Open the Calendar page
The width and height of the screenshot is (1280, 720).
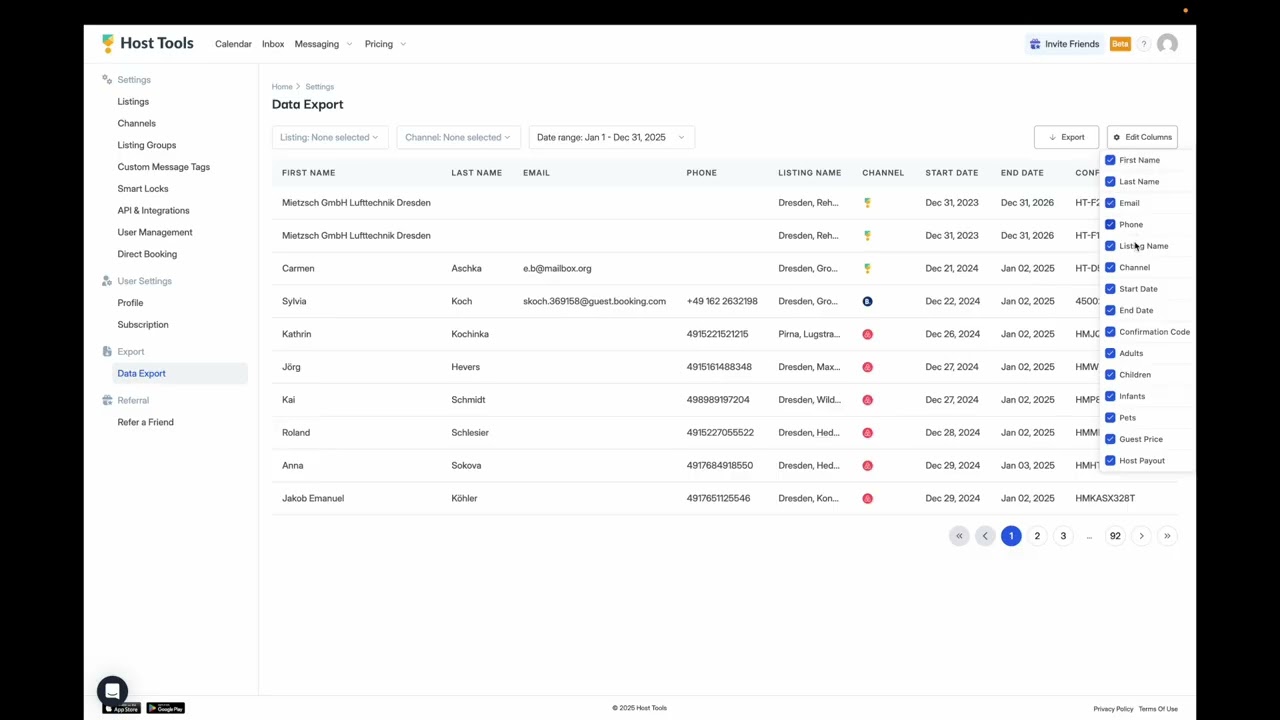coord(233,44)
